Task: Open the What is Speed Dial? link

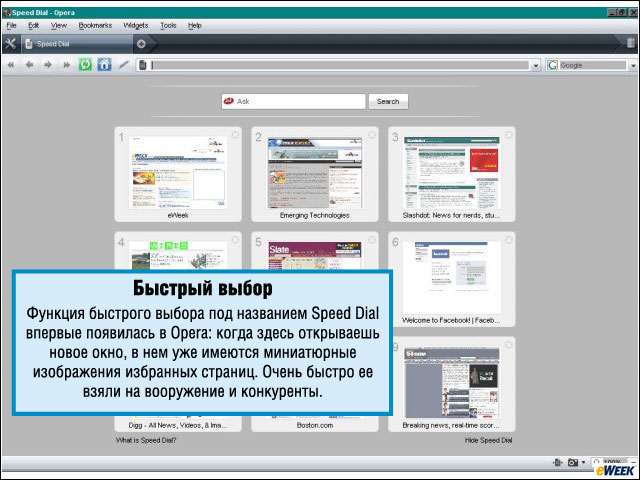Action: click(146, 440)
